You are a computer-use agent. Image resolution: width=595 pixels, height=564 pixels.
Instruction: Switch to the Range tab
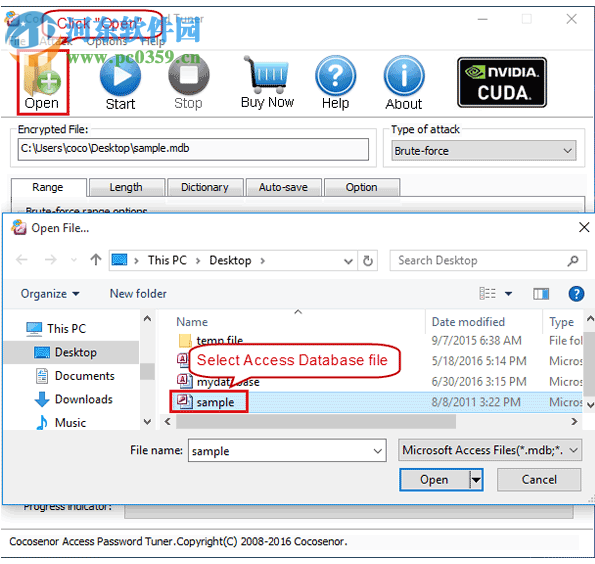48,187
